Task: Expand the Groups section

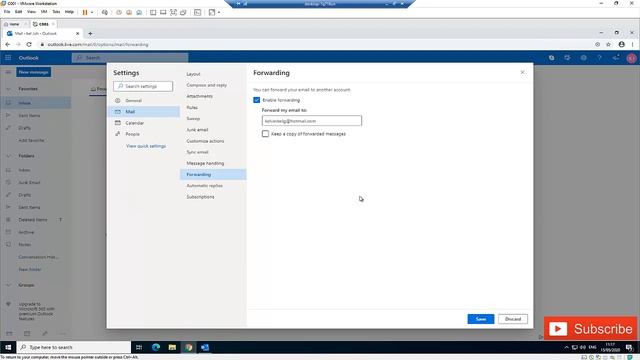Action: pos(9,285)
